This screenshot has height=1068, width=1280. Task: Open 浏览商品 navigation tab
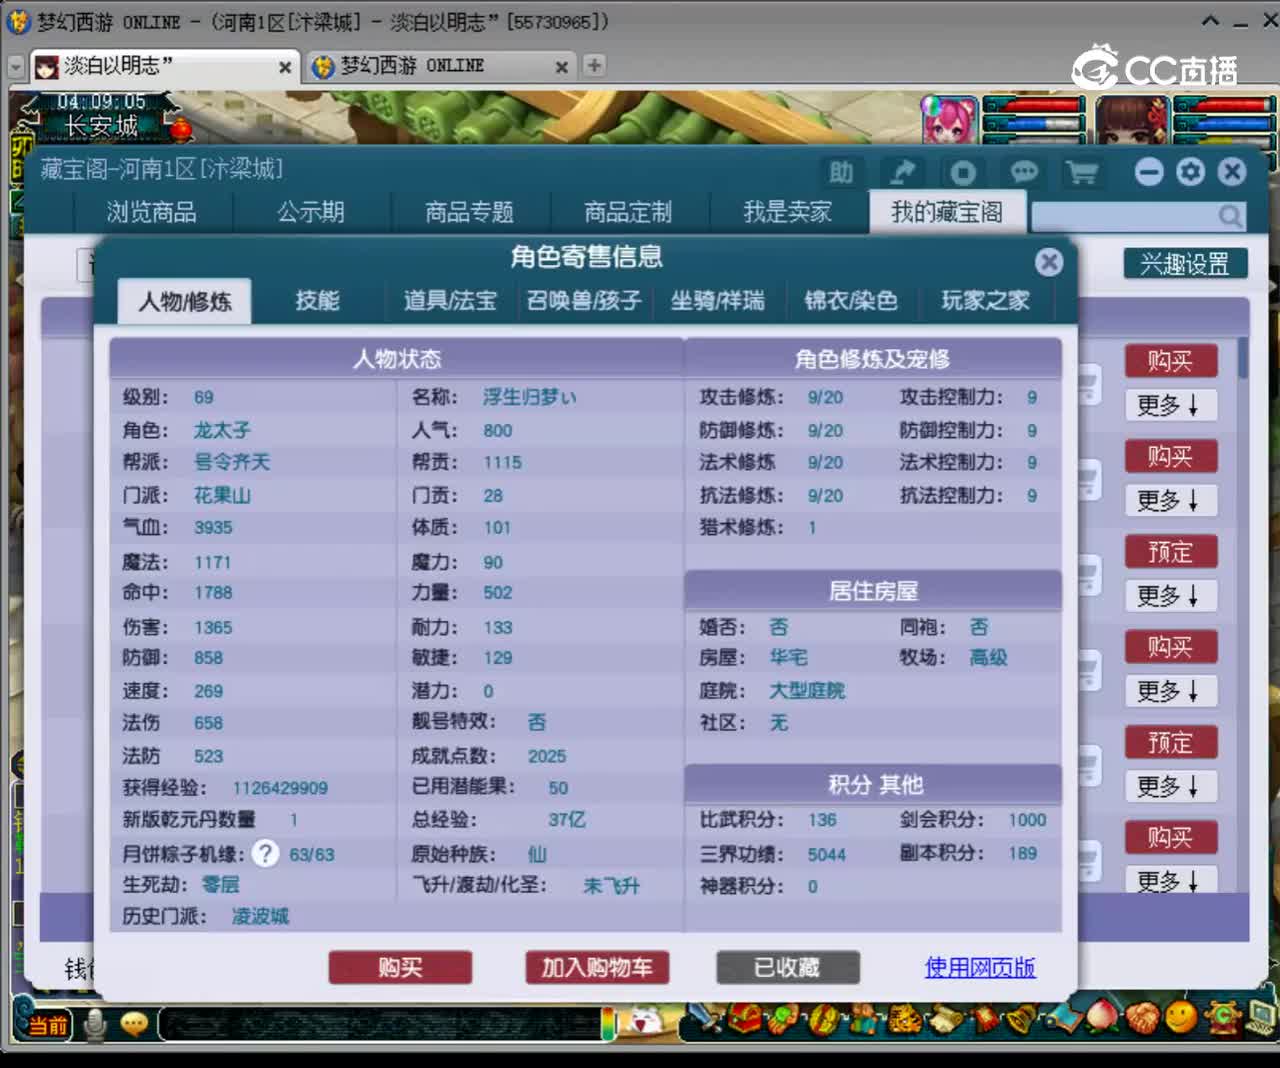click(152, 212)
